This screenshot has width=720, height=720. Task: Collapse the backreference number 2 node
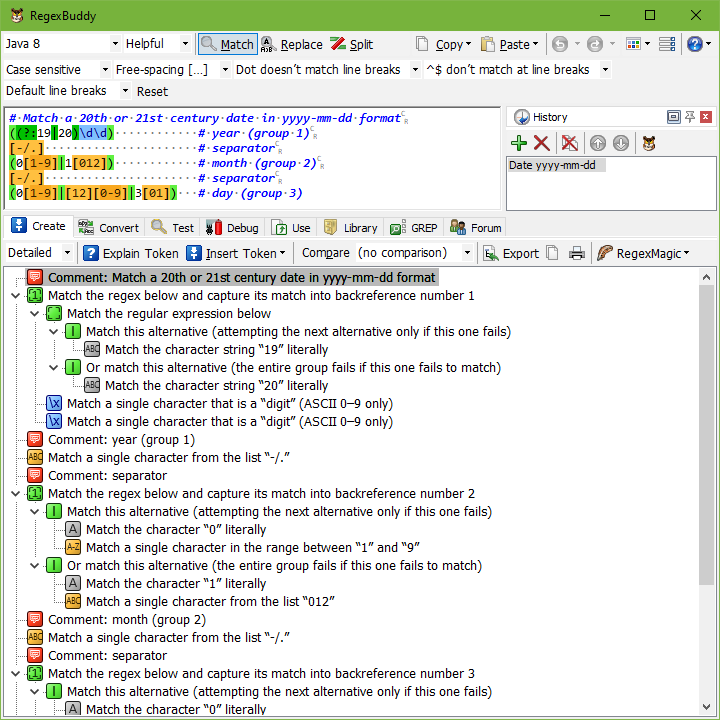(x=16, y=494)
